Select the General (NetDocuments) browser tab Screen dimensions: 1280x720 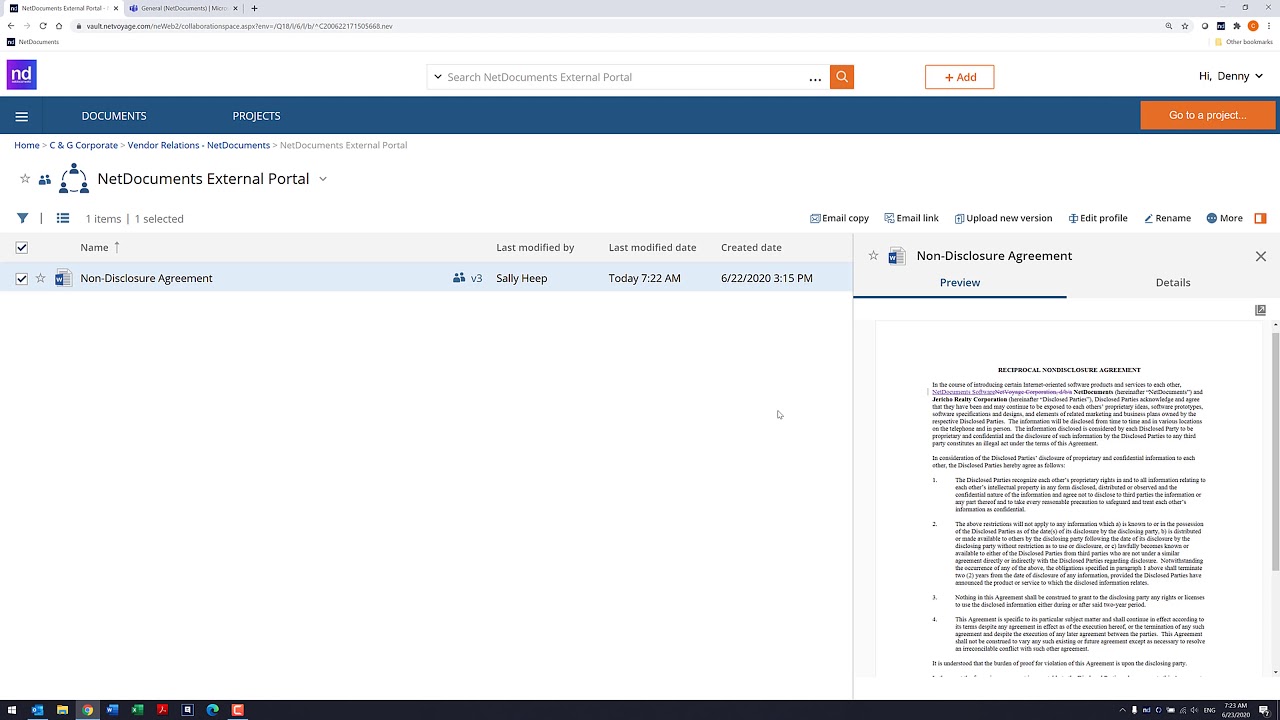pos(183,8)
